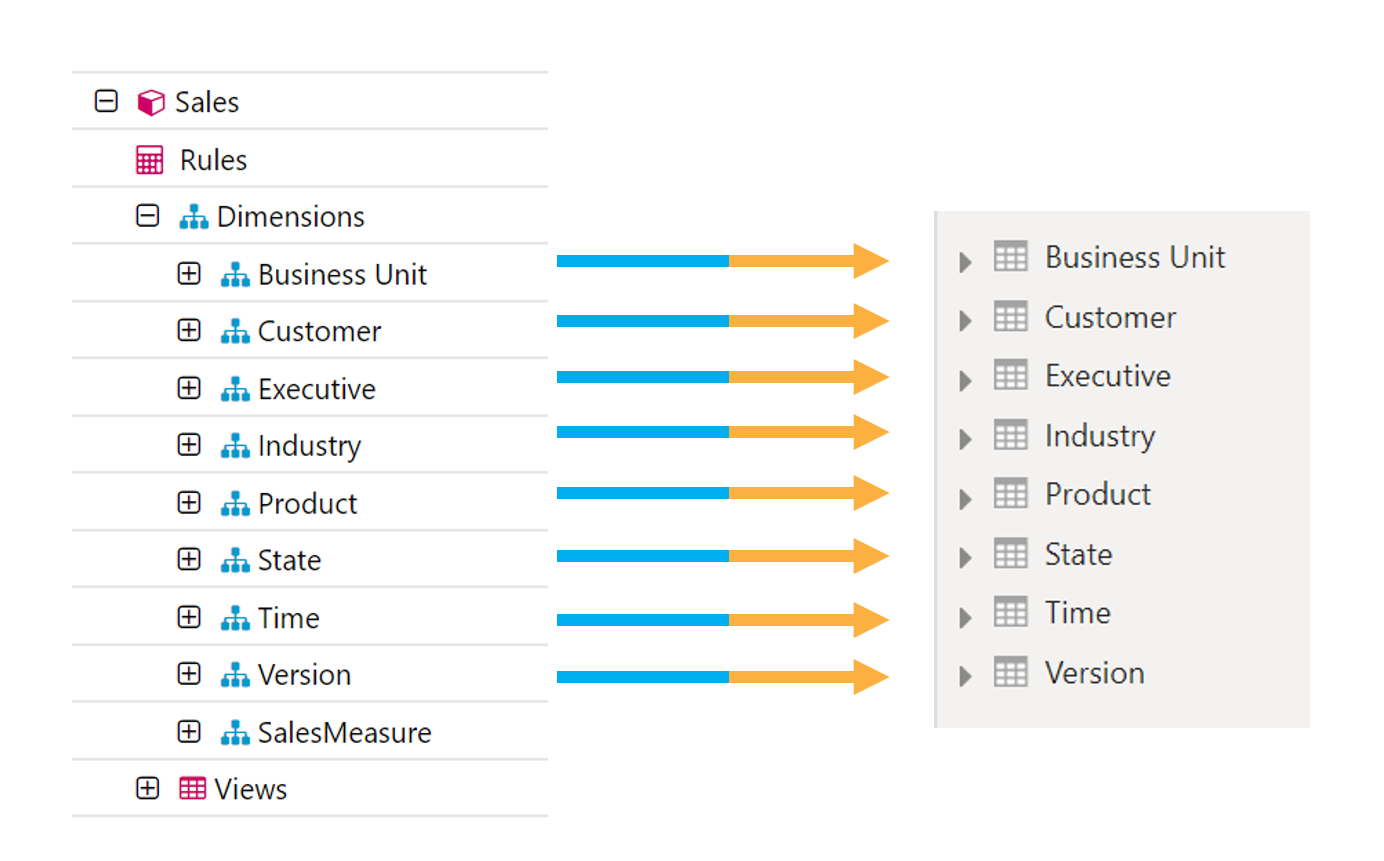Collapse the Dimensions tree node

148,216
